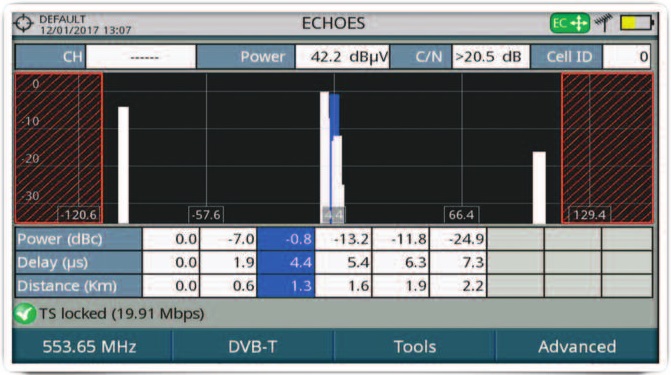Click the highlighted 4.4 axis marker

coord(333,215)
